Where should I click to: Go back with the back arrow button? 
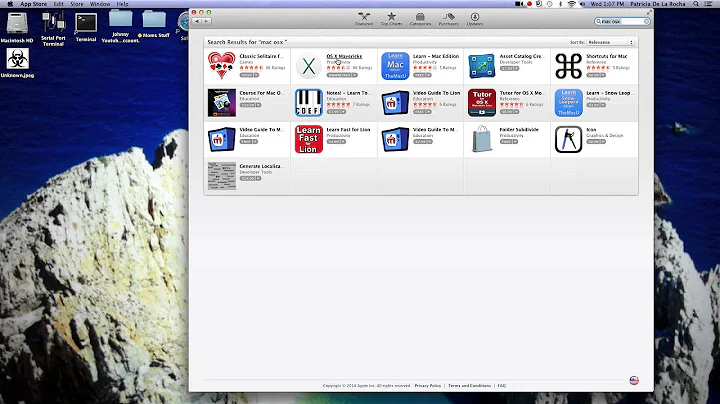[x=197, y=21]
